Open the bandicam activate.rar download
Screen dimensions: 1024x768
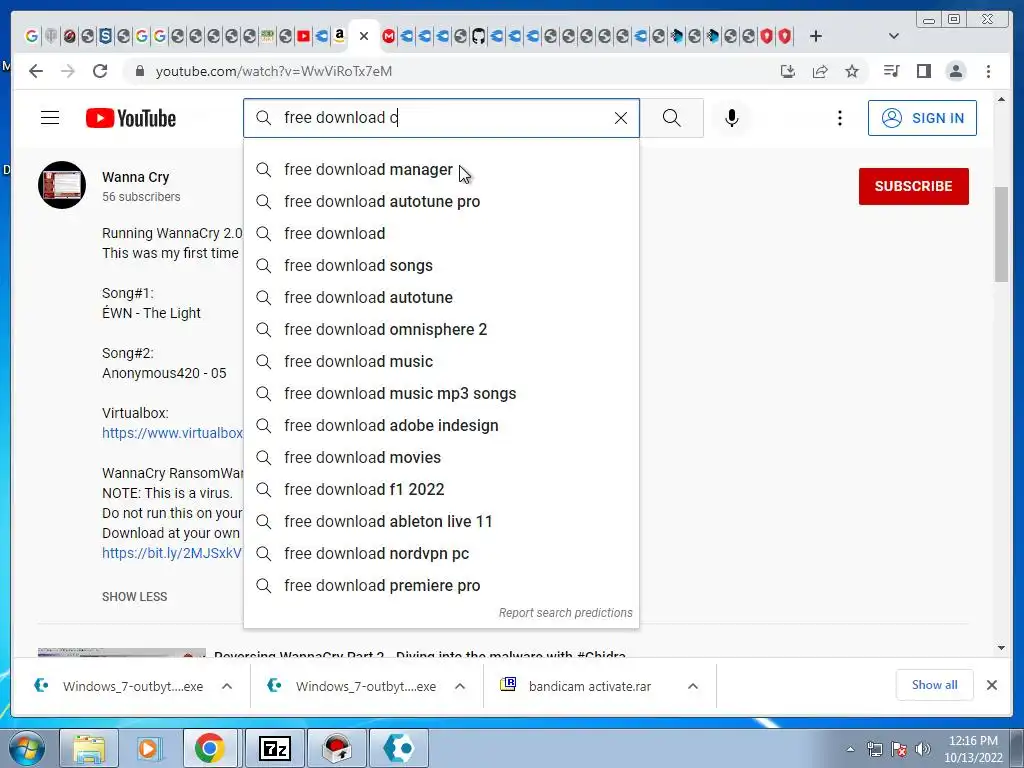tap(589, 686)
